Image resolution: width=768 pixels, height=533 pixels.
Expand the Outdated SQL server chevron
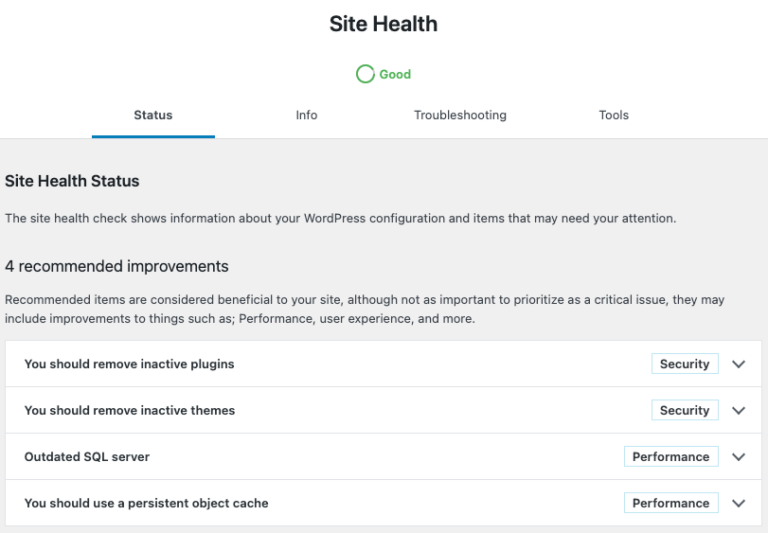[739, 457]
